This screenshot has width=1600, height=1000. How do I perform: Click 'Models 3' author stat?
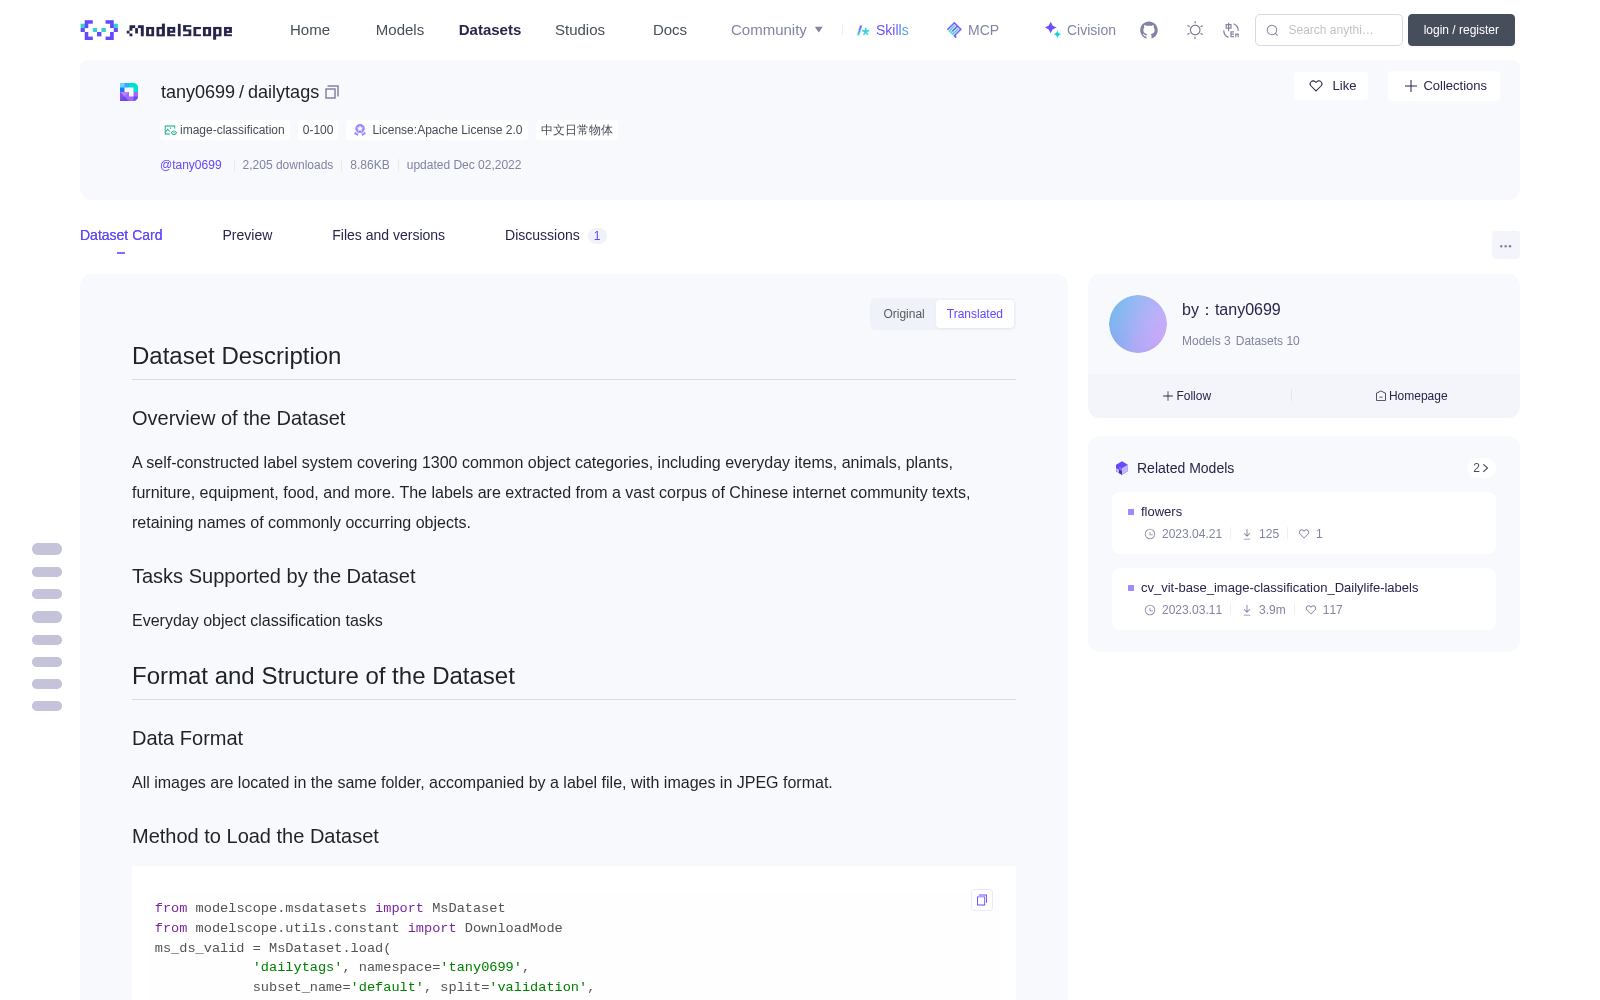click(1206, 341)
